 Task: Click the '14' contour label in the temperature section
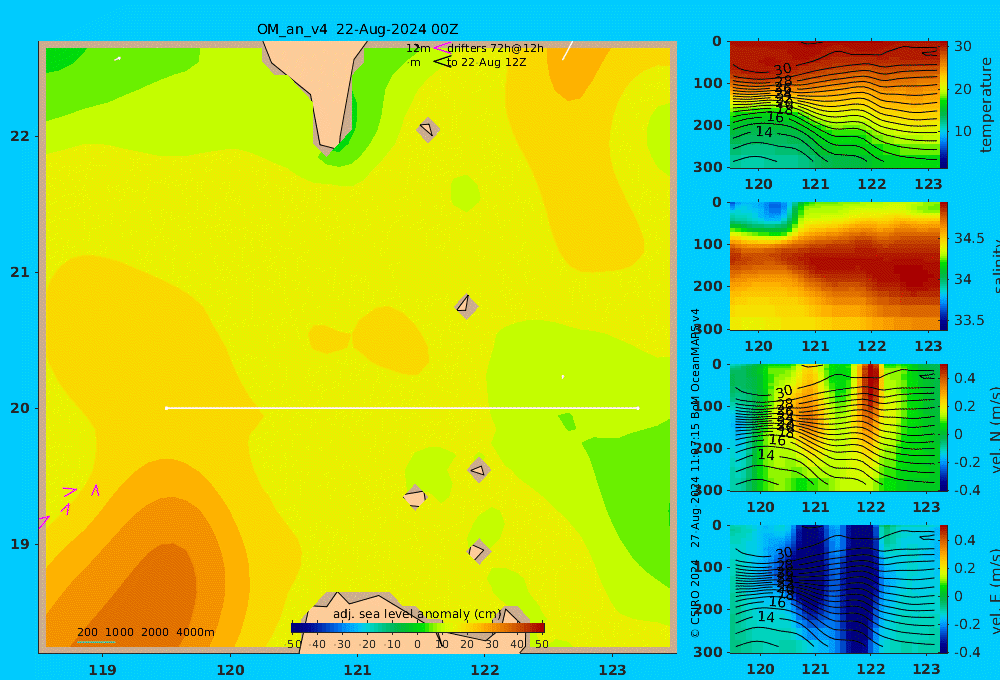click(x=764, y=132)
